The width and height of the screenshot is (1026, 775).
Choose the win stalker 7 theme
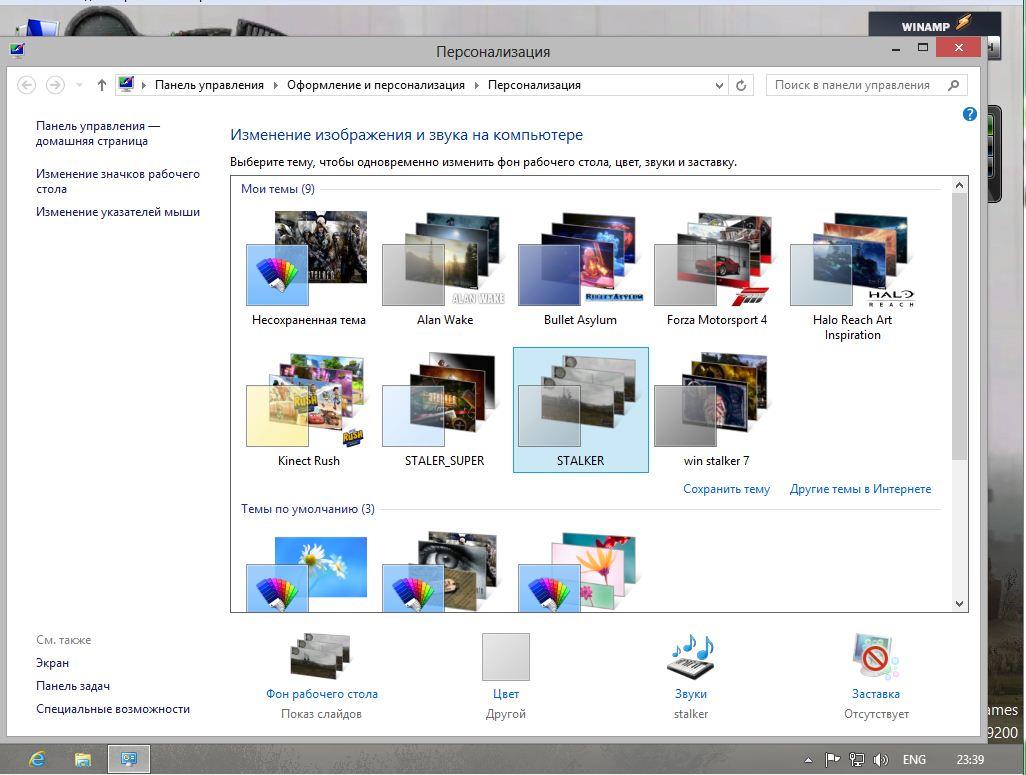[x=716, y=410]
